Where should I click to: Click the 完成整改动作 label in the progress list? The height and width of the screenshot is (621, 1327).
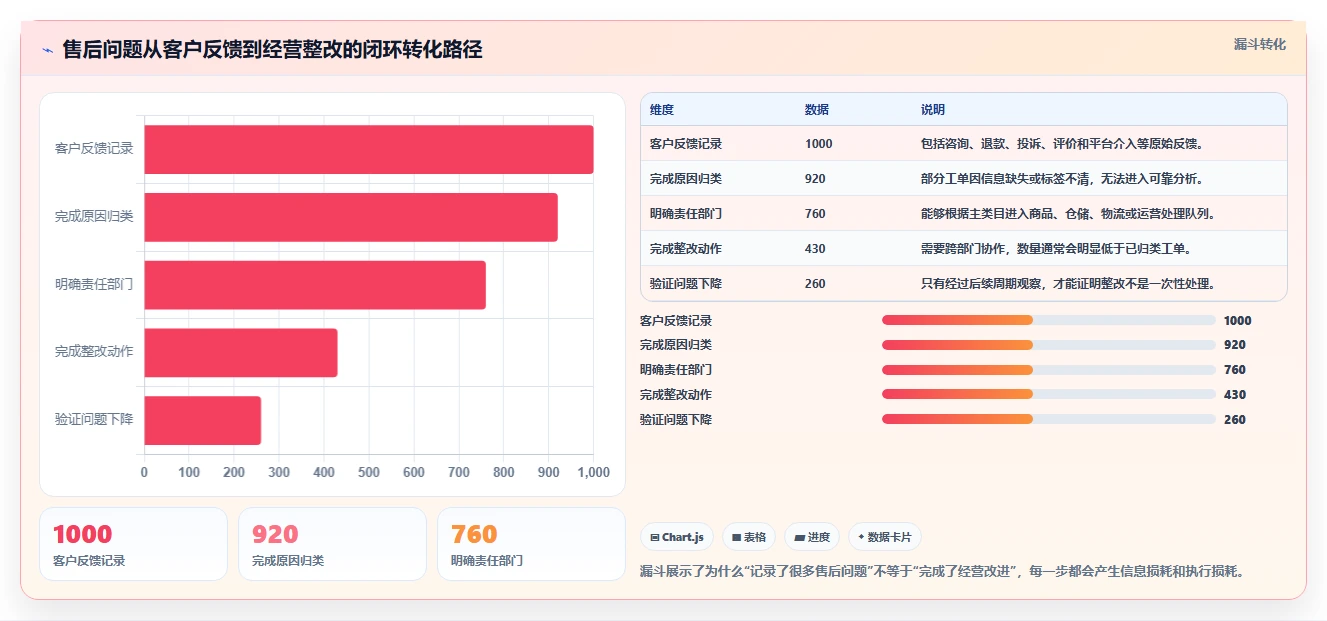click(x=676, y=395)
